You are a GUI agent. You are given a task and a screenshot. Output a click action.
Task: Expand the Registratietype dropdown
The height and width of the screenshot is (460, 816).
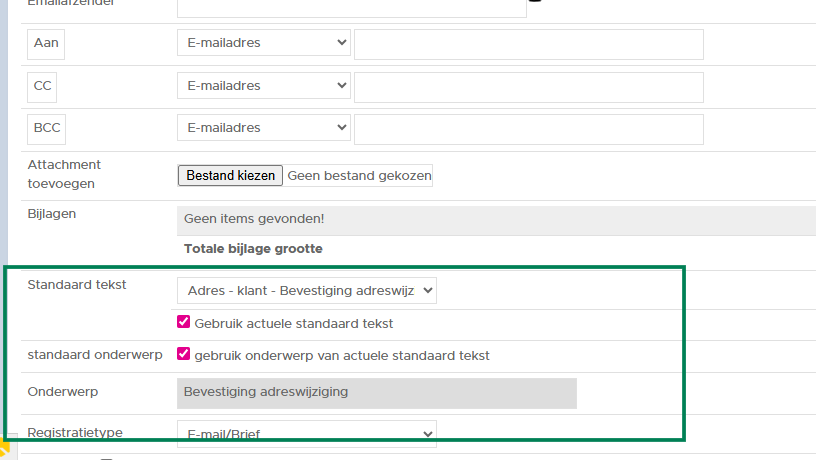(x=306, y=434)
